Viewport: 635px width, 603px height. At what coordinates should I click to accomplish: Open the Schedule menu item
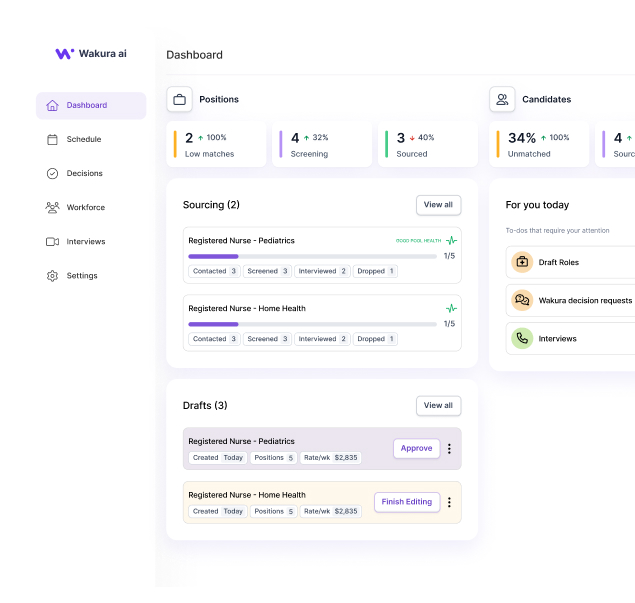pos(83,139)
